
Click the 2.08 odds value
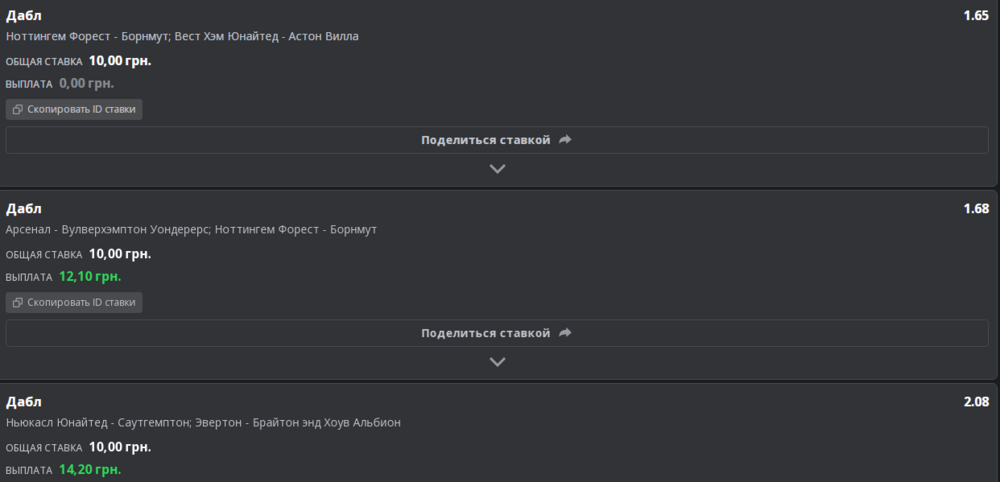click(976, 402)
